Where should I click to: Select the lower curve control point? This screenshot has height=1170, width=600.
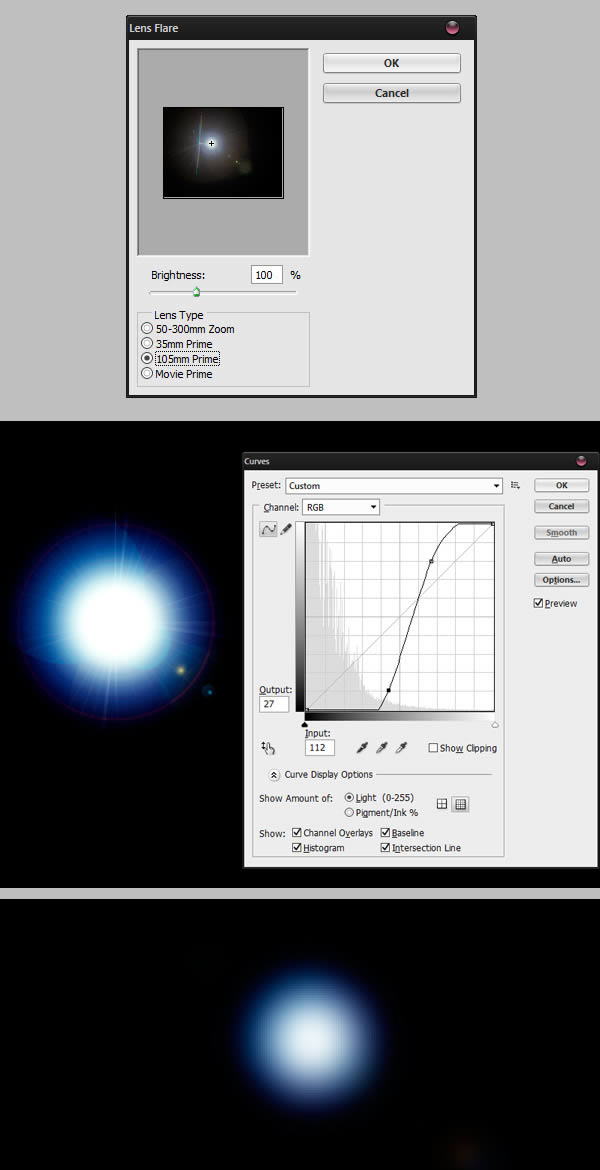pos(388,691)
